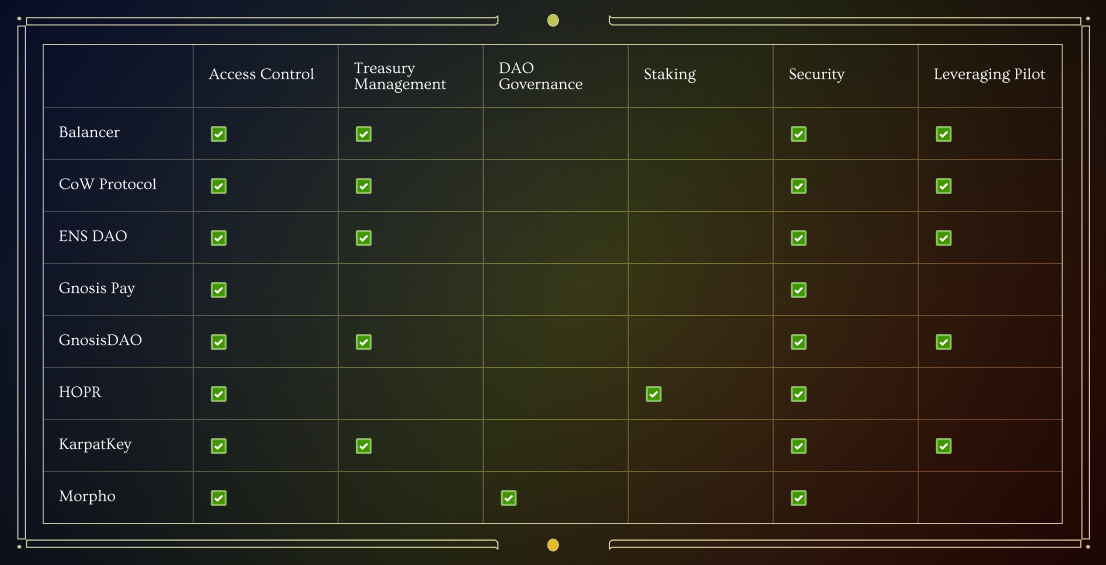1106x565 pixels.
Task: Click the CoW Protocol Treasury Management checkmark
Action: click(x=363, y=186)
